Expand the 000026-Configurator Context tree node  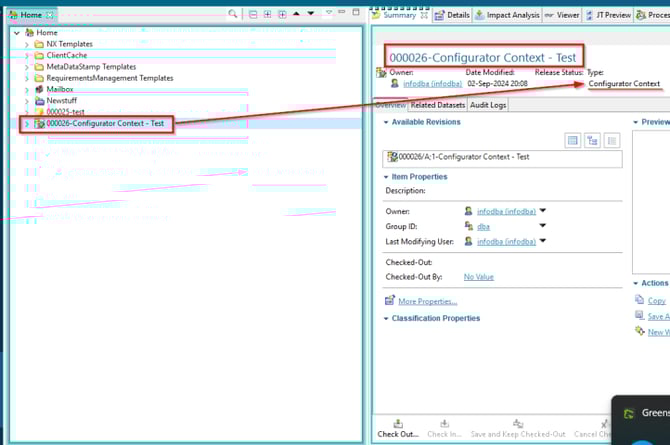click(27, 124)
